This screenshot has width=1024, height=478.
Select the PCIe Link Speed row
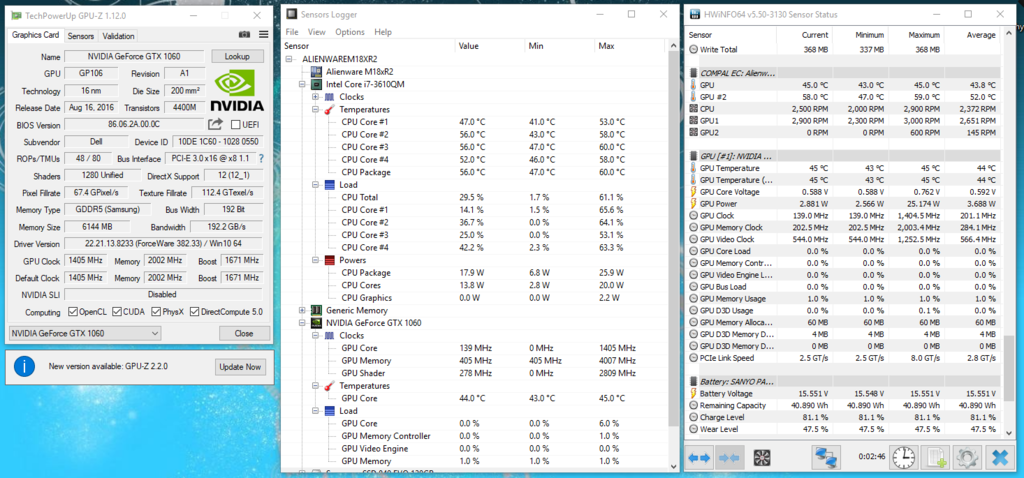pos(844,358)
